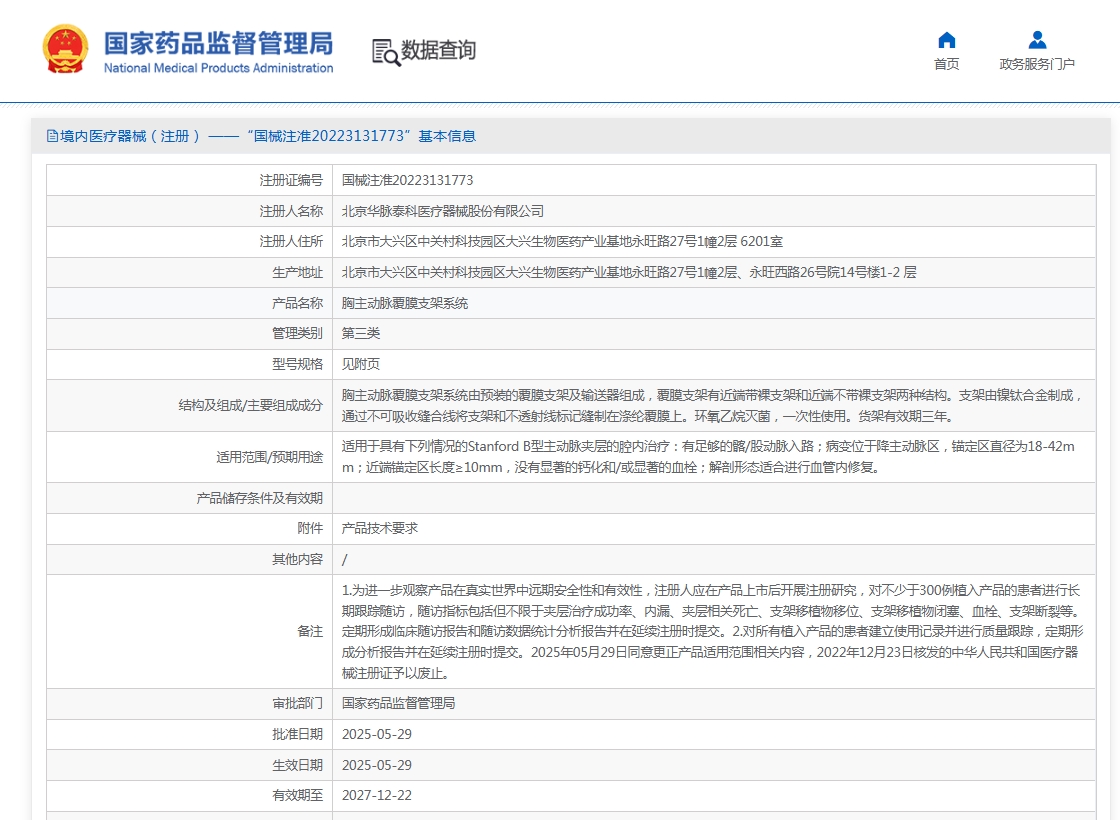The image size is (1120, 820).
Task: Click the 注册人名称 label
Action: coord(291,211)
